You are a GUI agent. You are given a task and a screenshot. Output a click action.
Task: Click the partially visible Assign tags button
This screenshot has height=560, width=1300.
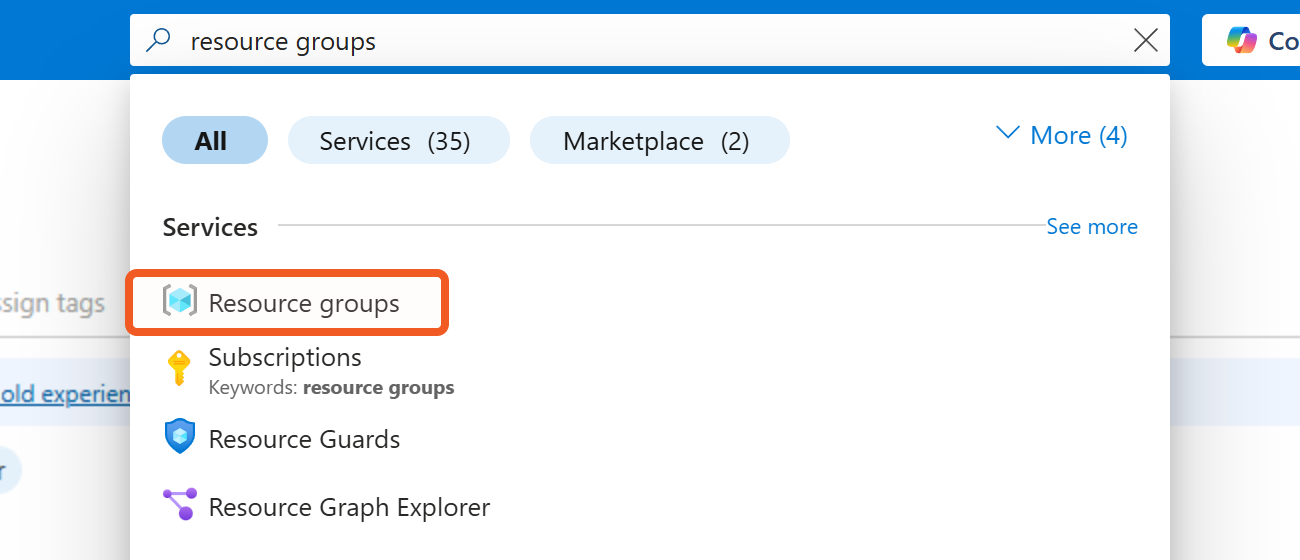point(52,303)
